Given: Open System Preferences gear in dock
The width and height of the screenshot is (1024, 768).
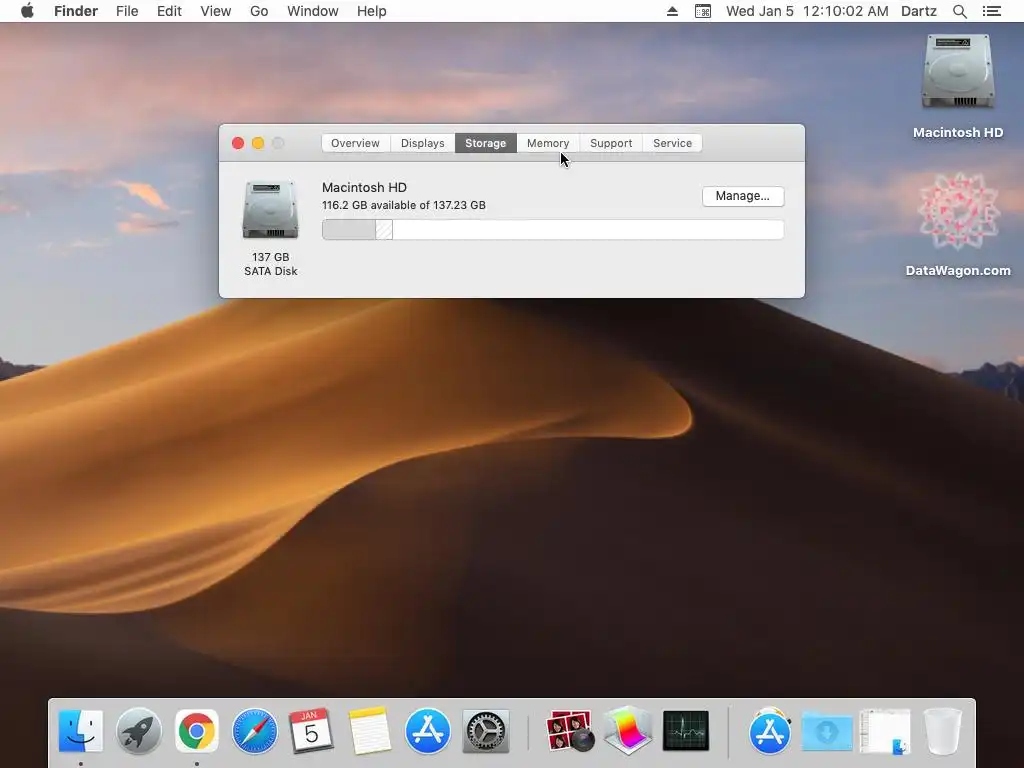Looking at the screenshot, I should (486, 731).
